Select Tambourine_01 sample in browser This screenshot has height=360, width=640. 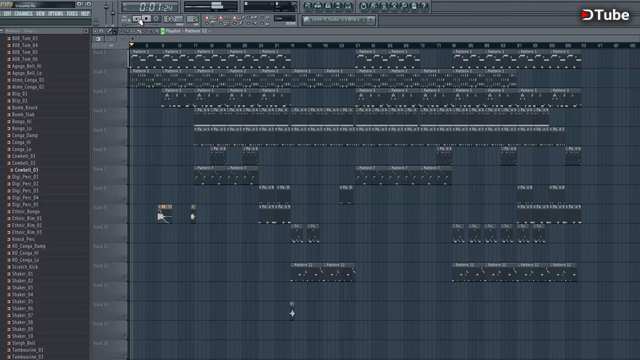click(27, 350)
